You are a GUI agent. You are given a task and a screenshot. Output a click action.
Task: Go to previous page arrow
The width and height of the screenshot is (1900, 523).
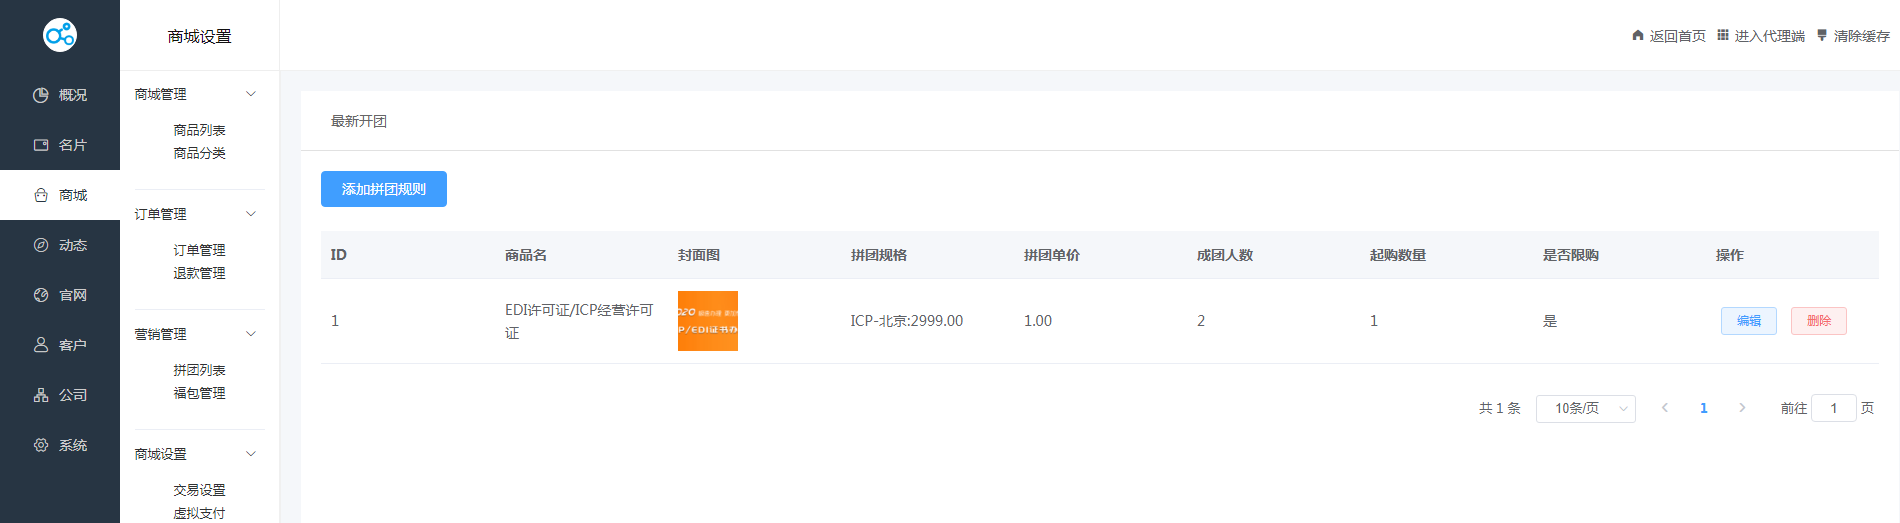pyautogui.click(x=1665, y=408)
